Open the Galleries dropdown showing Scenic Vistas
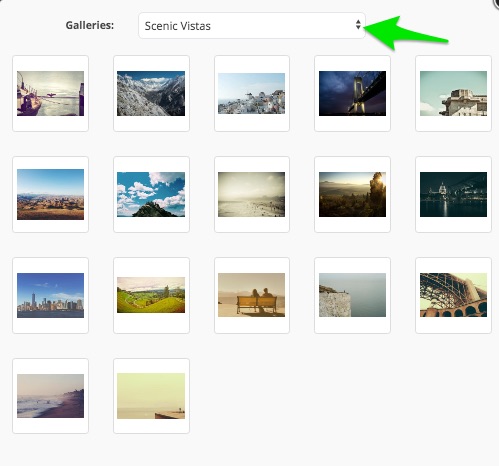This screenshot has height=466, width=499. [252, 26]
